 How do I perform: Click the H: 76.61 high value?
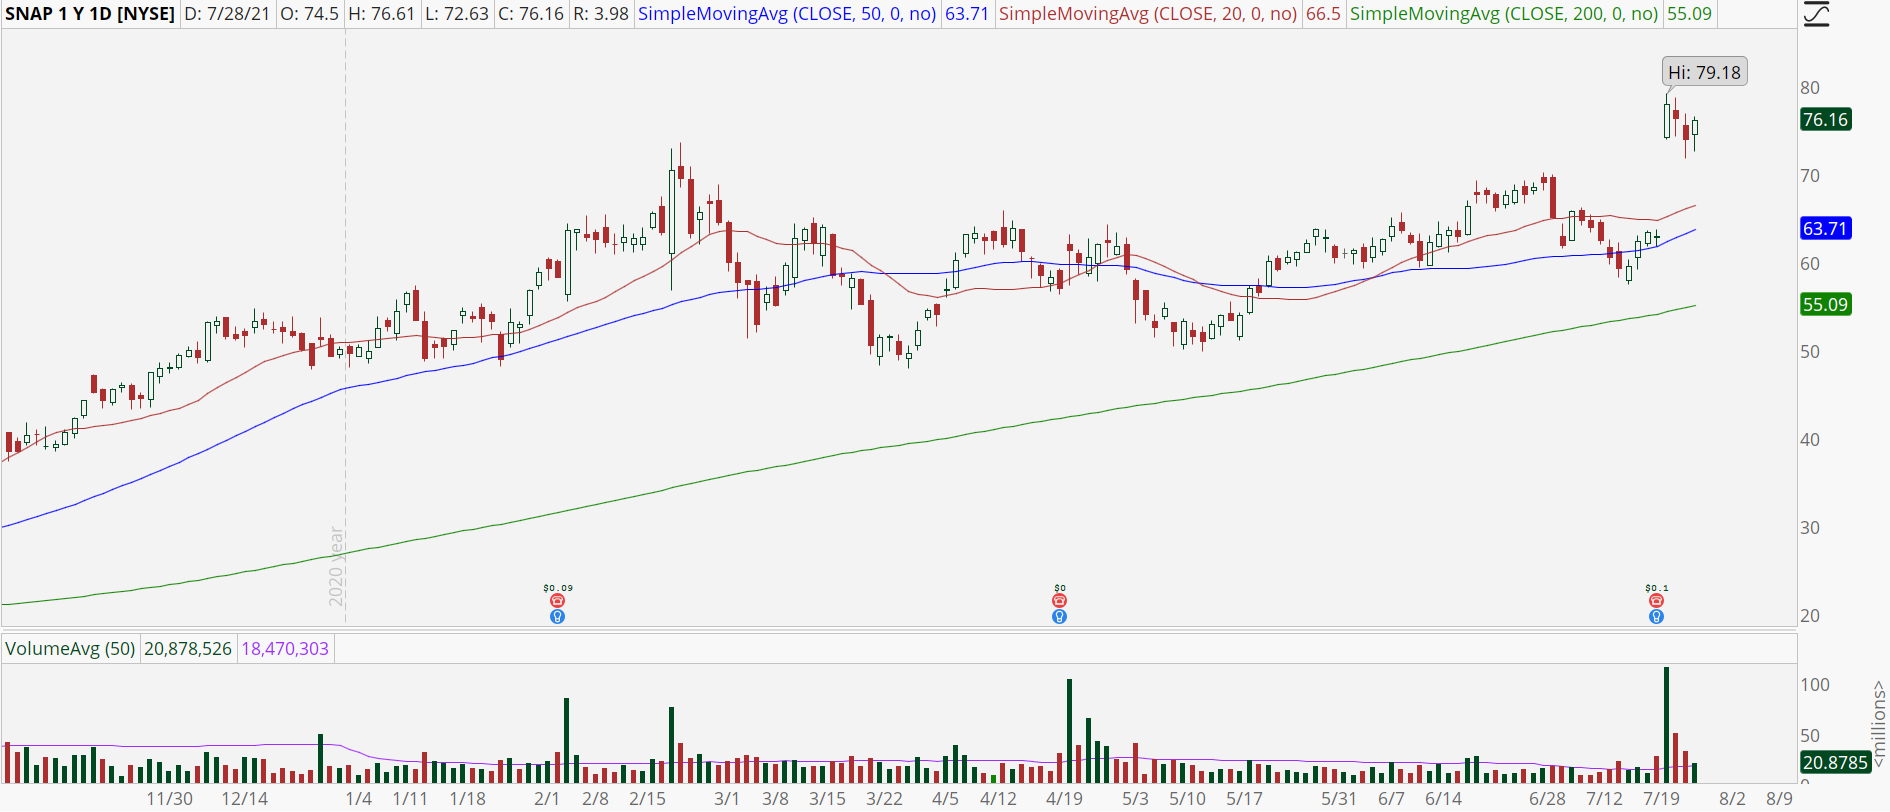click(x=381, y=14)
